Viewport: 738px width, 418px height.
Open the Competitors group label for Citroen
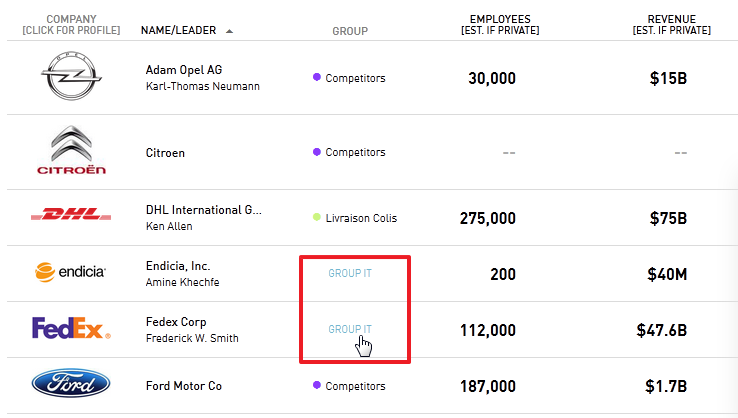click(355, 152)
